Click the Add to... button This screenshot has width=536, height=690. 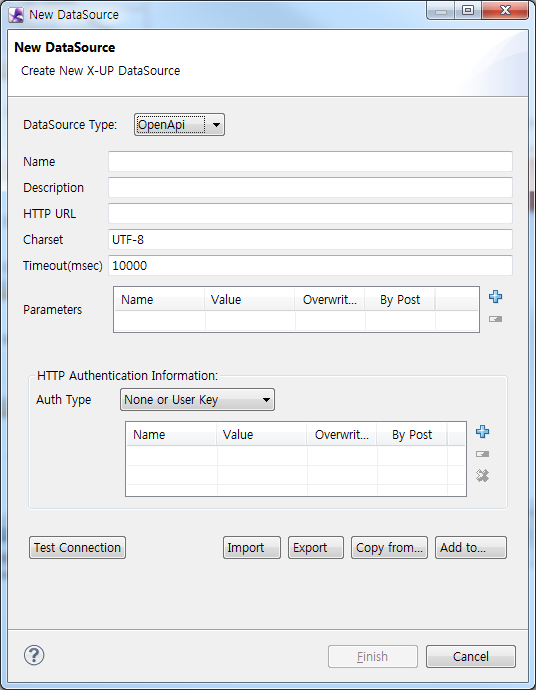[471, 547]
